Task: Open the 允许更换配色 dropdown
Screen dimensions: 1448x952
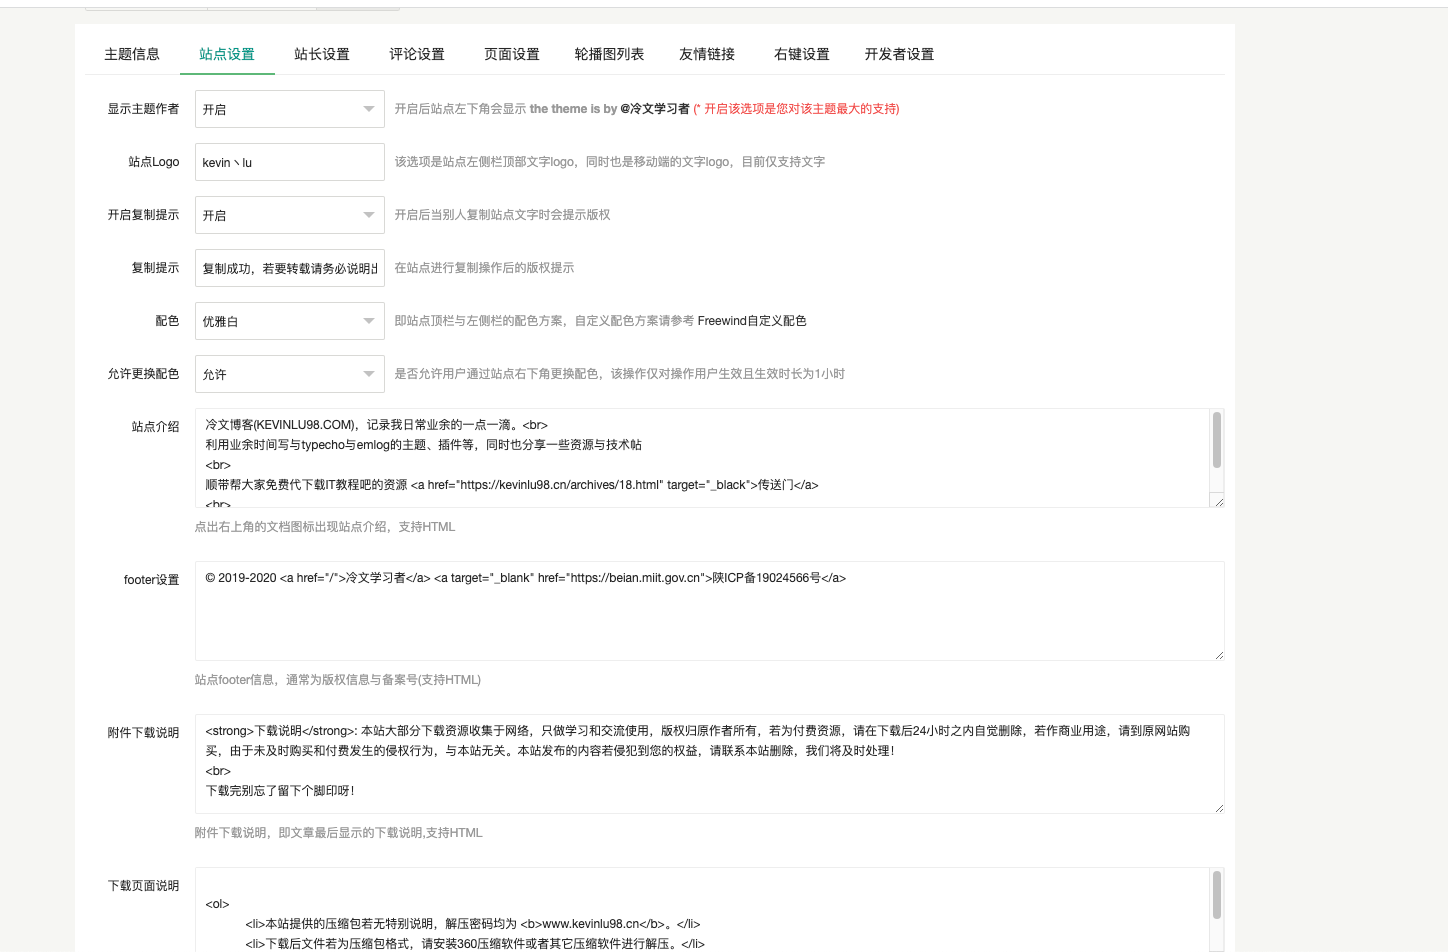Action: point(289,374)
